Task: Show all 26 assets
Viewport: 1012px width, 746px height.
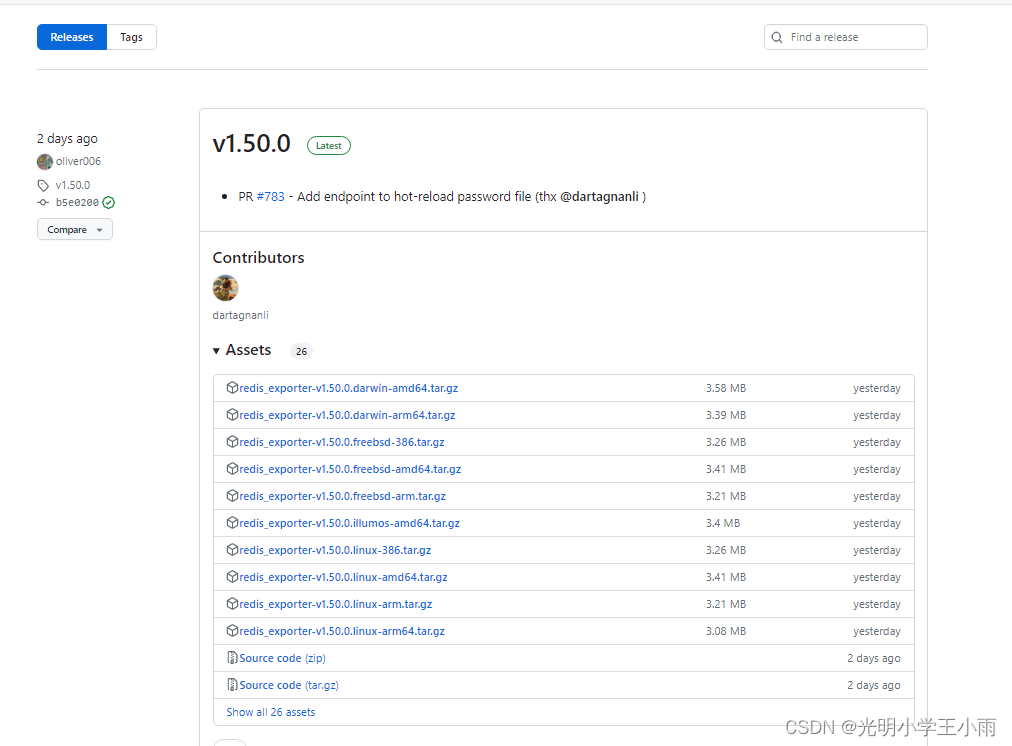Action: click(x=271, y=712)
